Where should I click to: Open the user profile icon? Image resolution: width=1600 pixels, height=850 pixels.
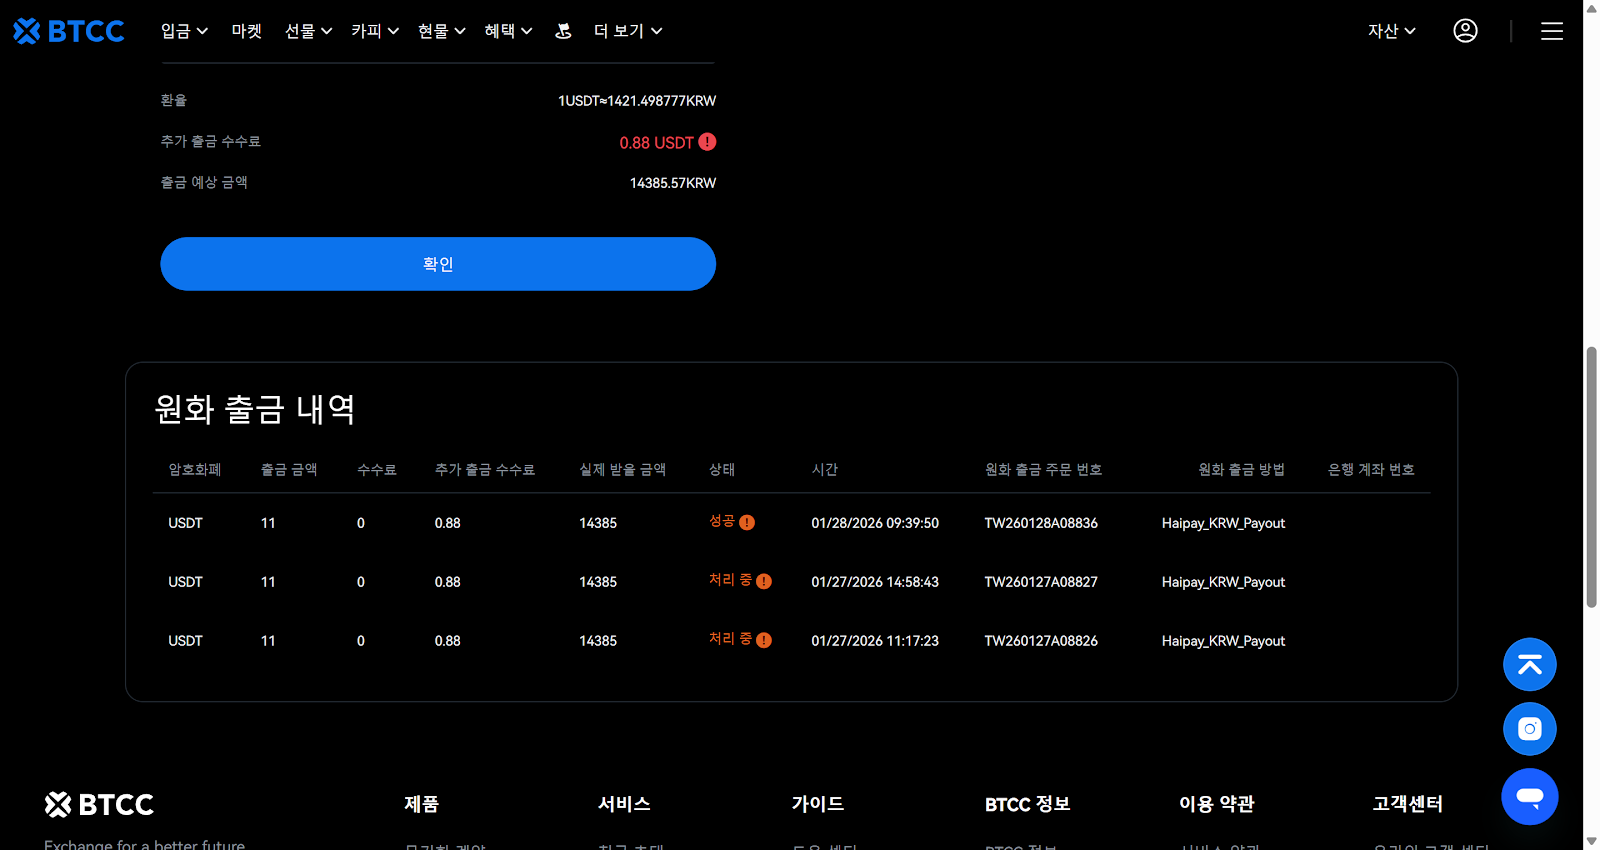pos(1465,31)
